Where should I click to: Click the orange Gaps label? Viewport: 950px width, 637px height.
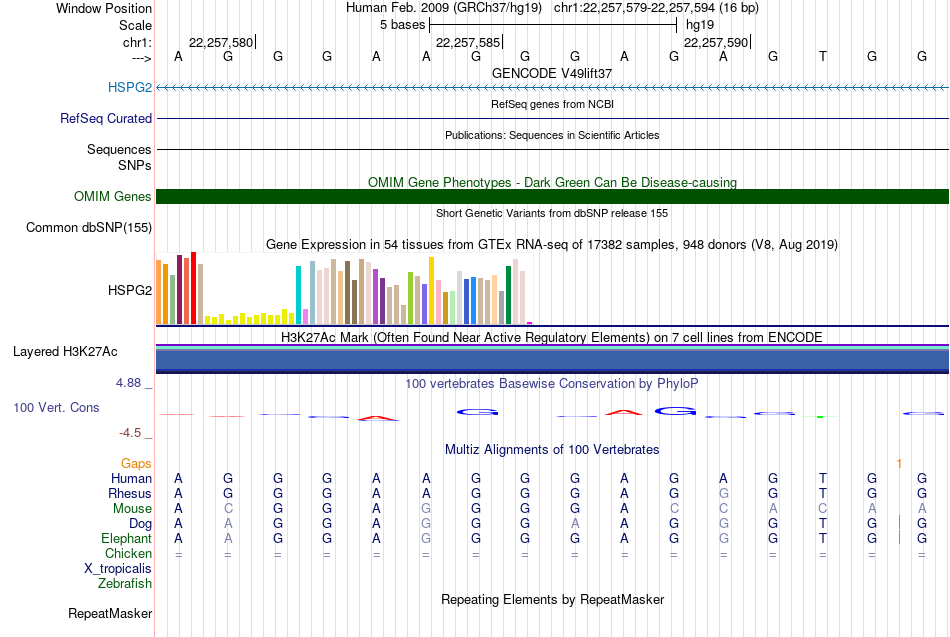[136, 464]
